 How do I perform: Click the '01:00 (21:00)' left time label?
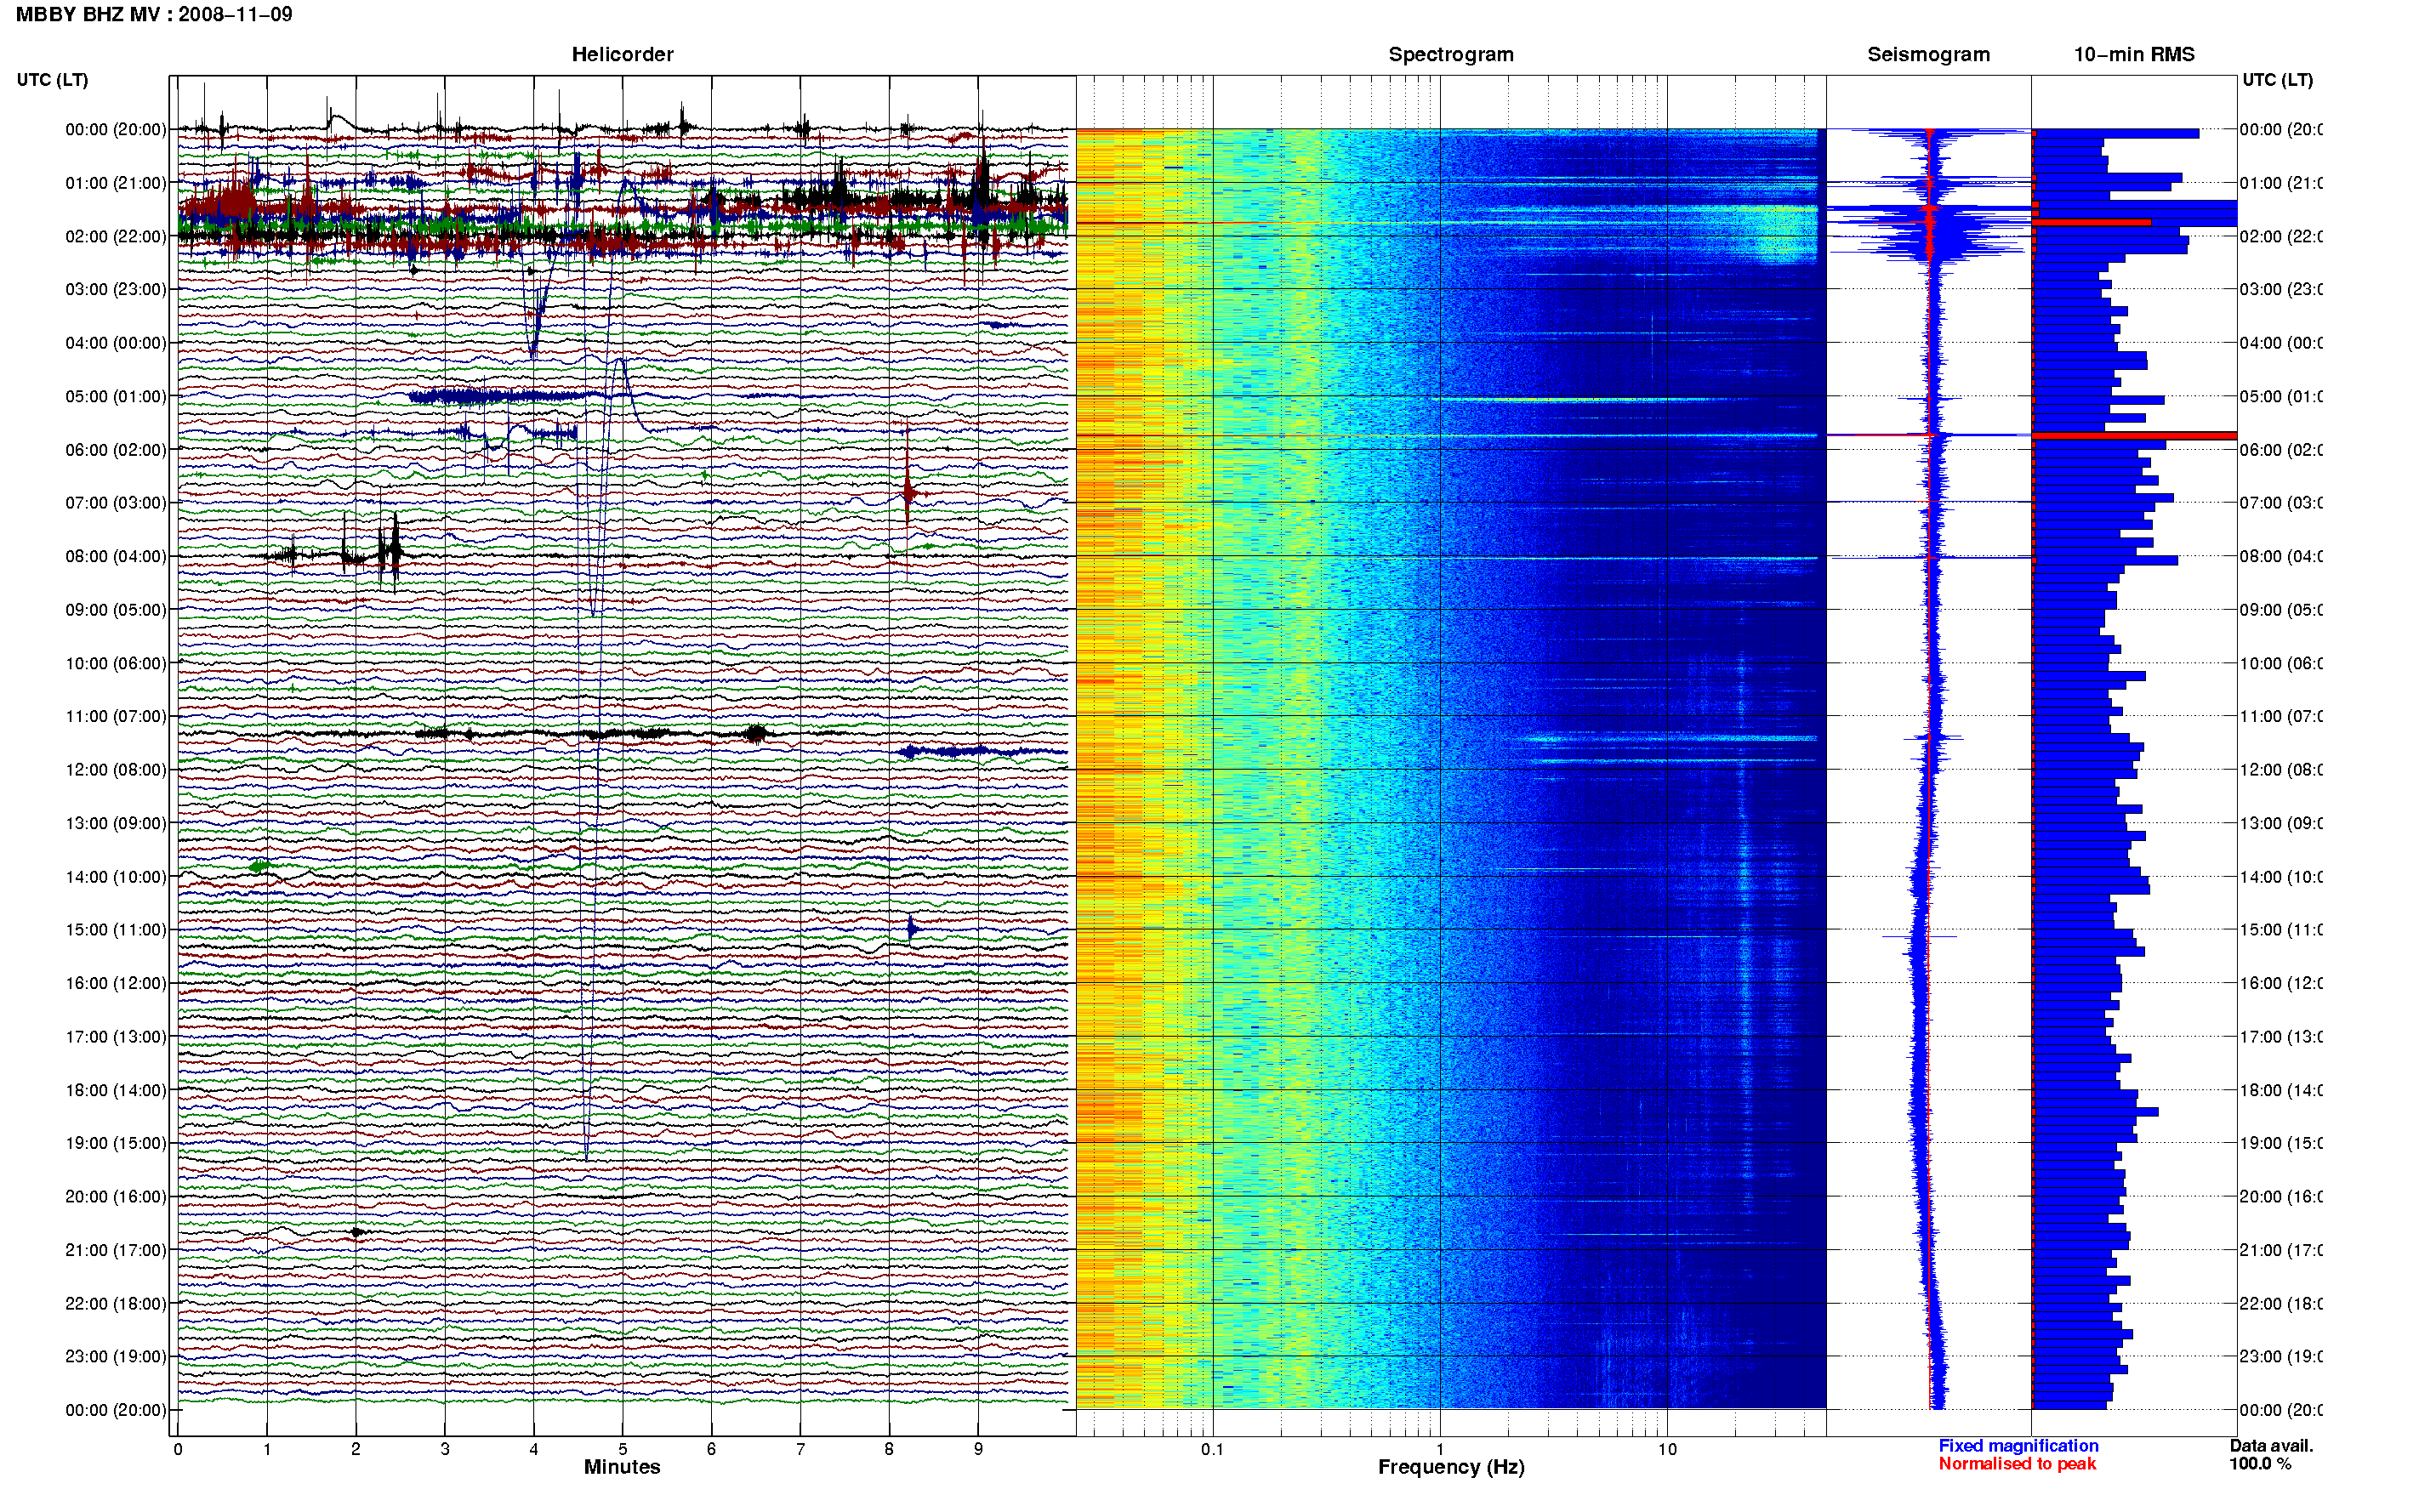[x=116, y=183]
